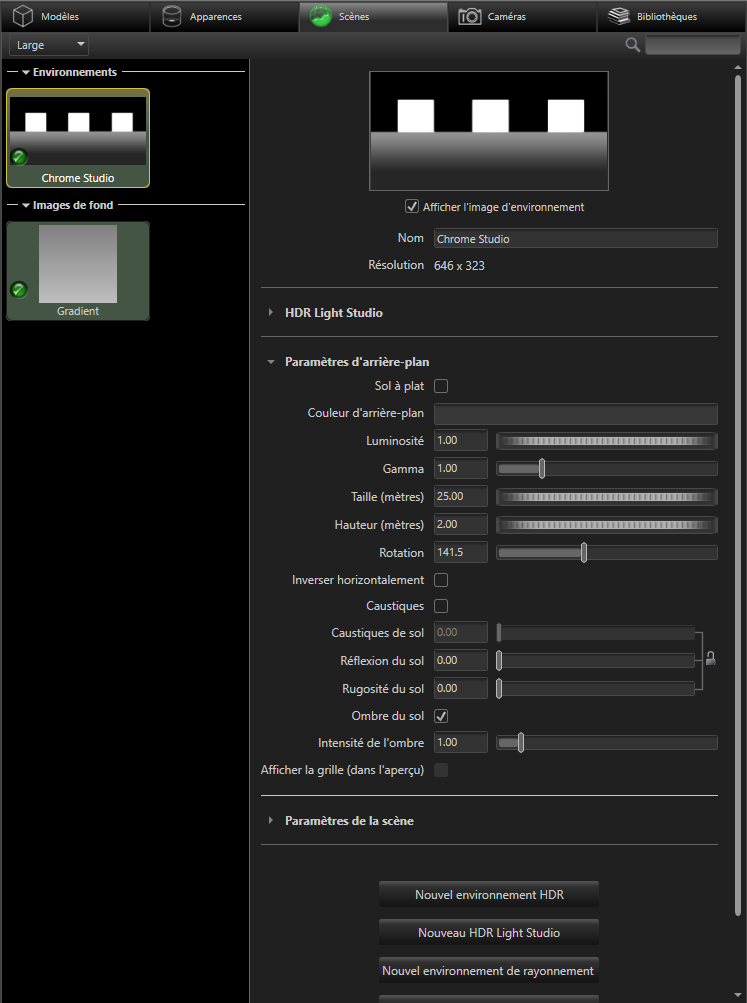The width and height of the screenshot is (747, 1003).
Task: Click the search magnifier icon
Action: click(633, 45)
